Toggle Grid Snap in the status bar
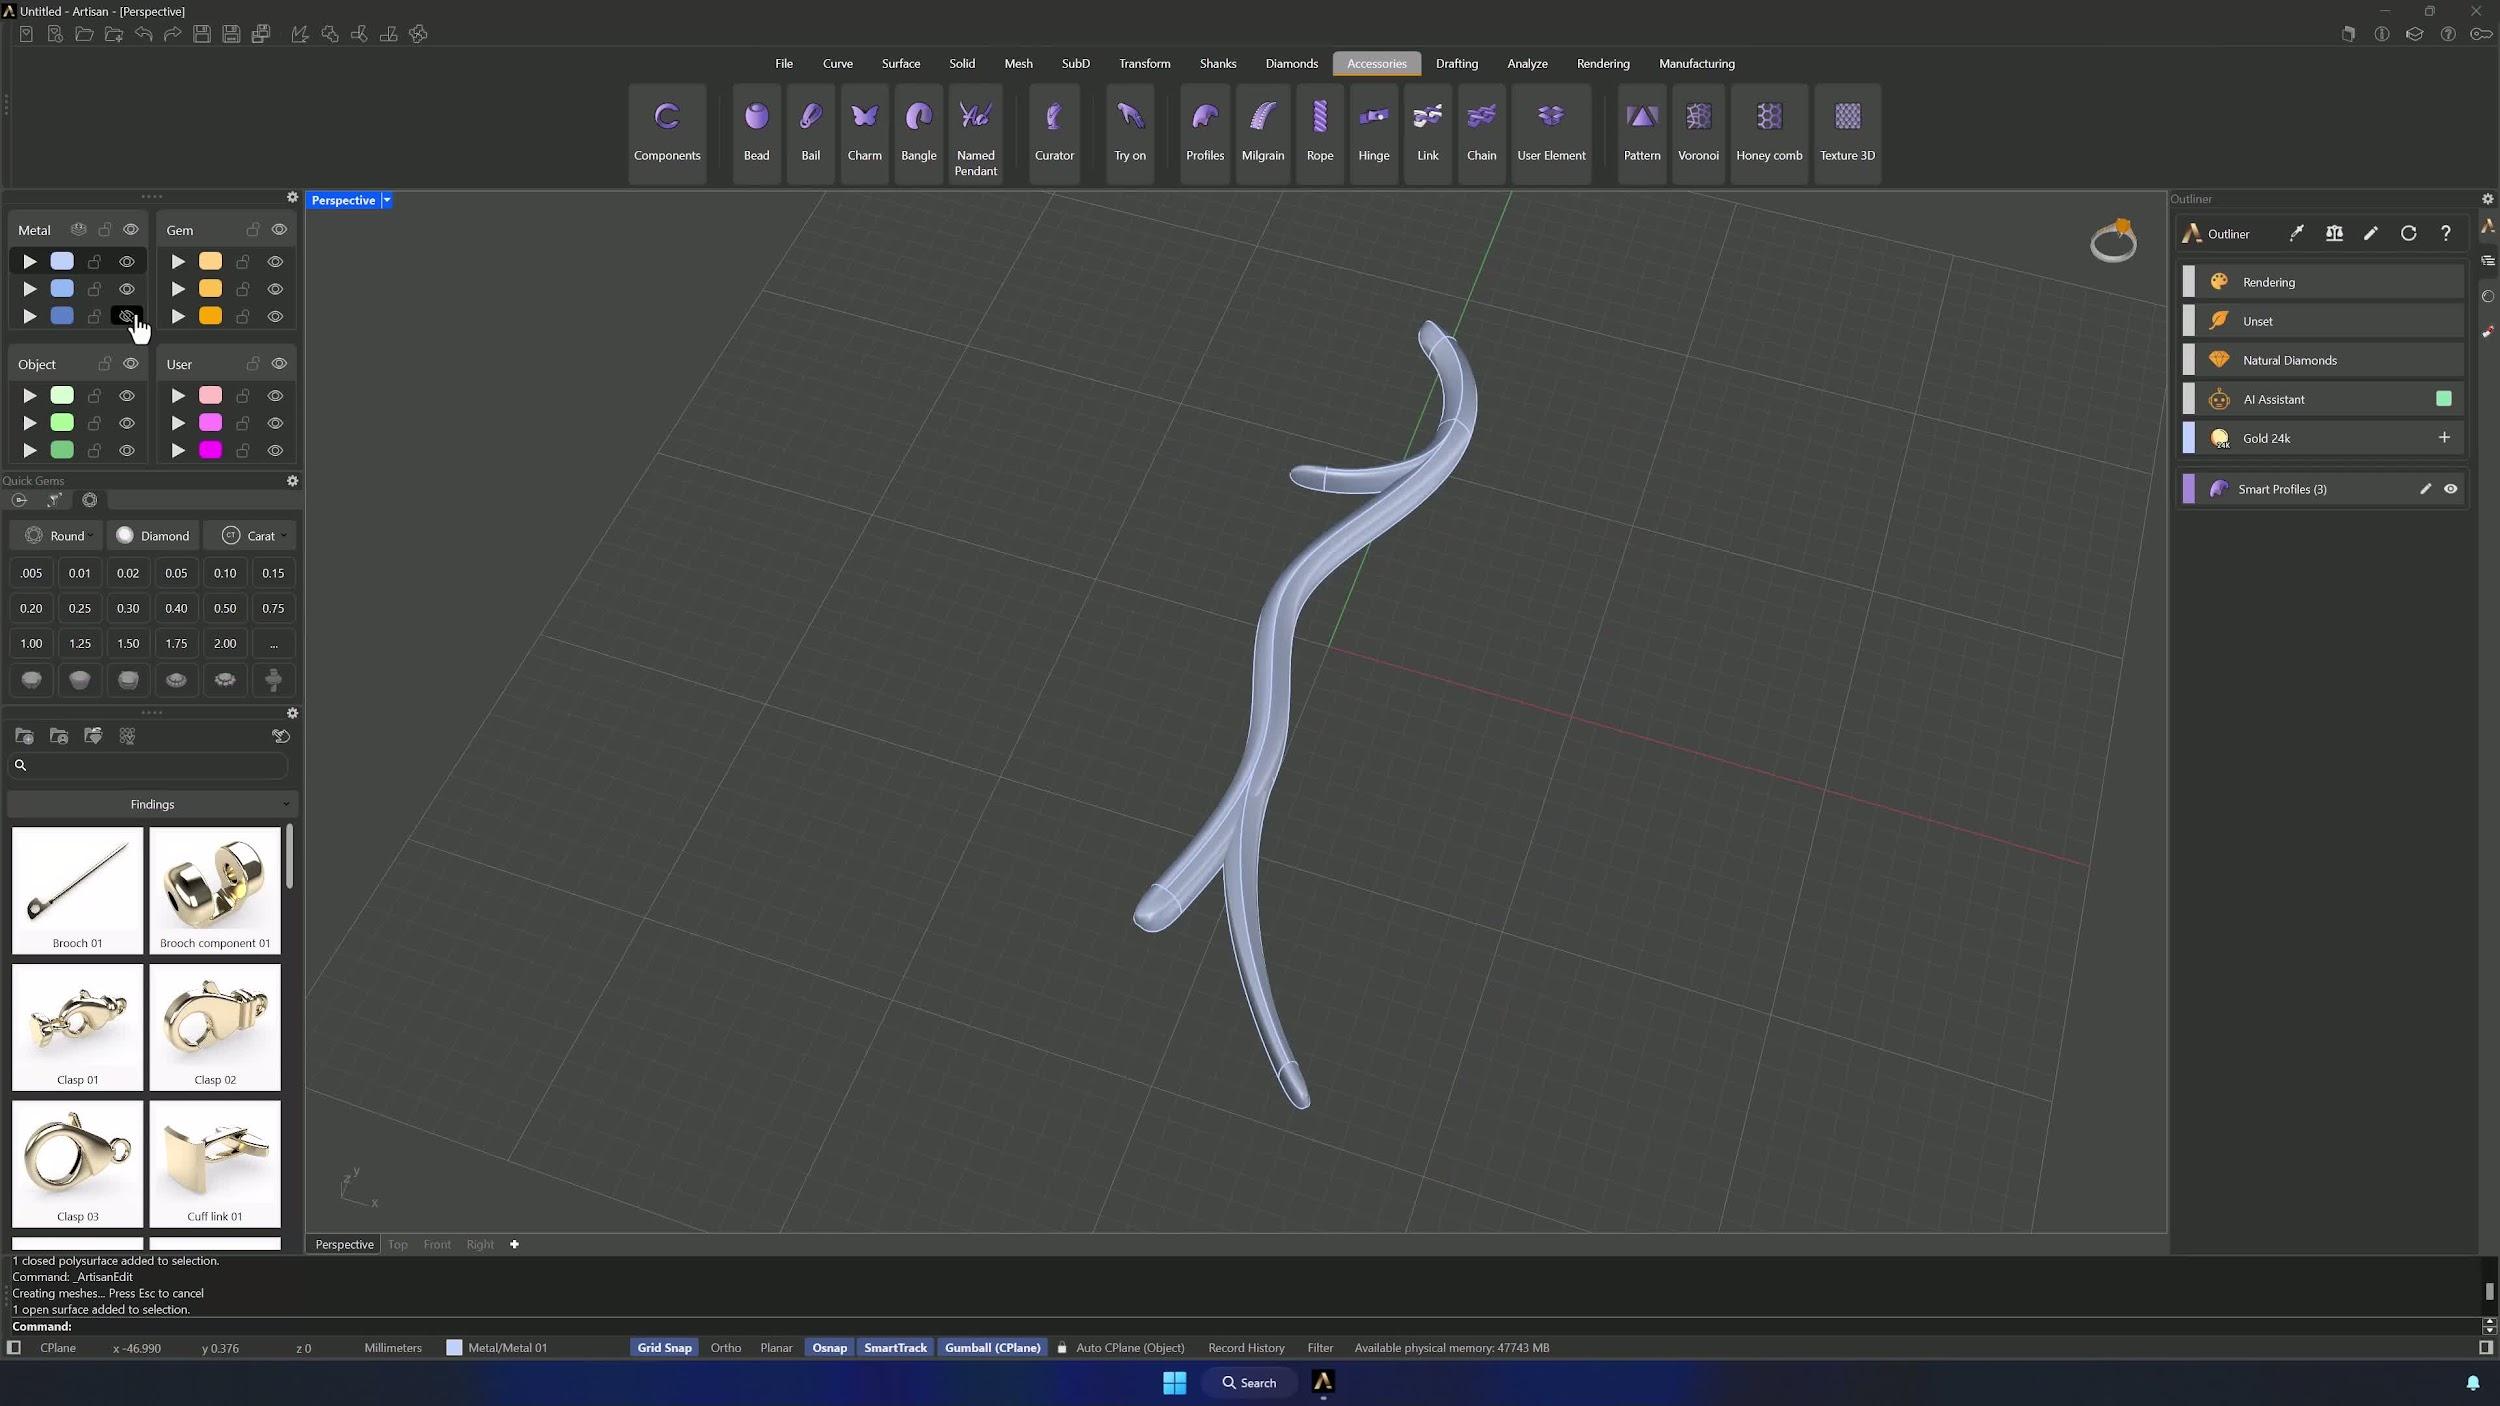Screen dimensions: 2500x1406 pos(664,1348)
